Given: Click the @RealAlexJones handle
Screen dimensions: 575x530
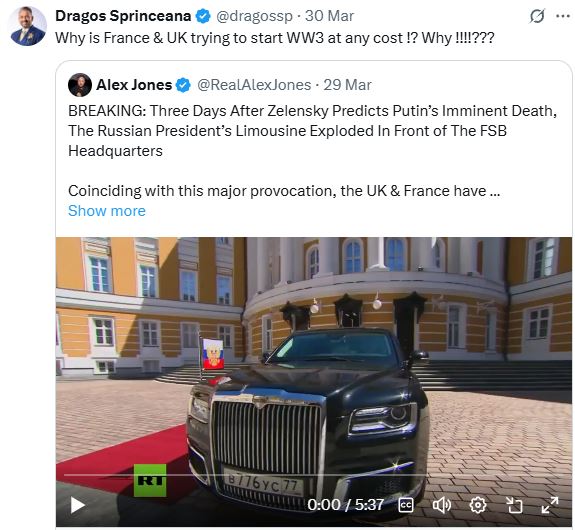Looking at the screenshot, I should click(254, 85).
